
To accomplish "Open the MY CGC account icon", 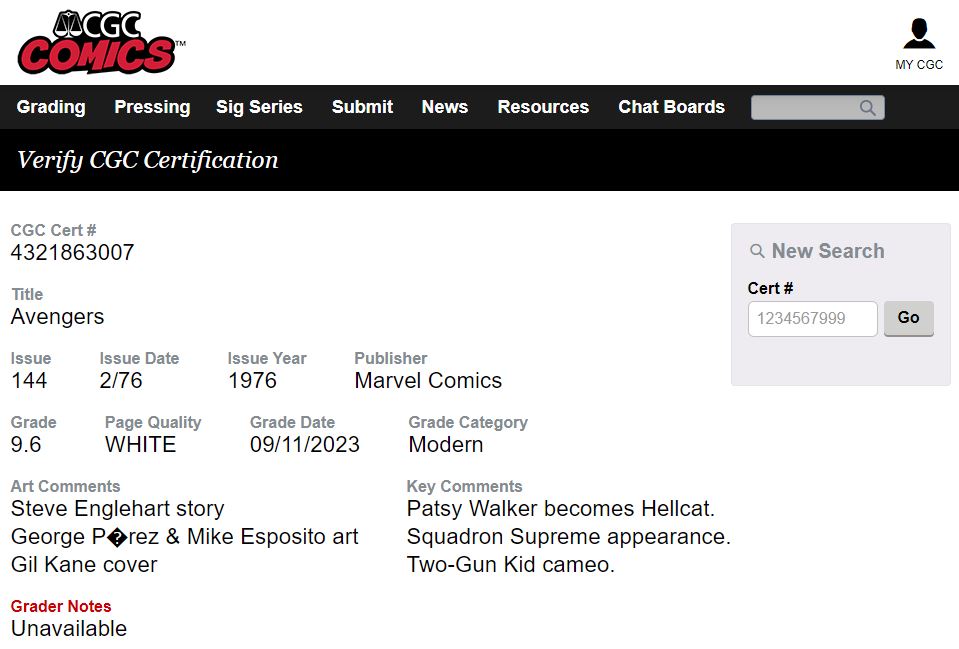I will (919, 34).
